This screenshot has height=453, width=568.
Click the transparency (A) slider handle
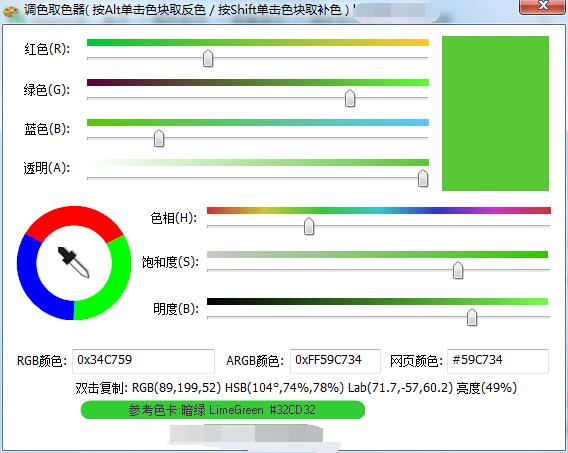(x=423, y=178)
